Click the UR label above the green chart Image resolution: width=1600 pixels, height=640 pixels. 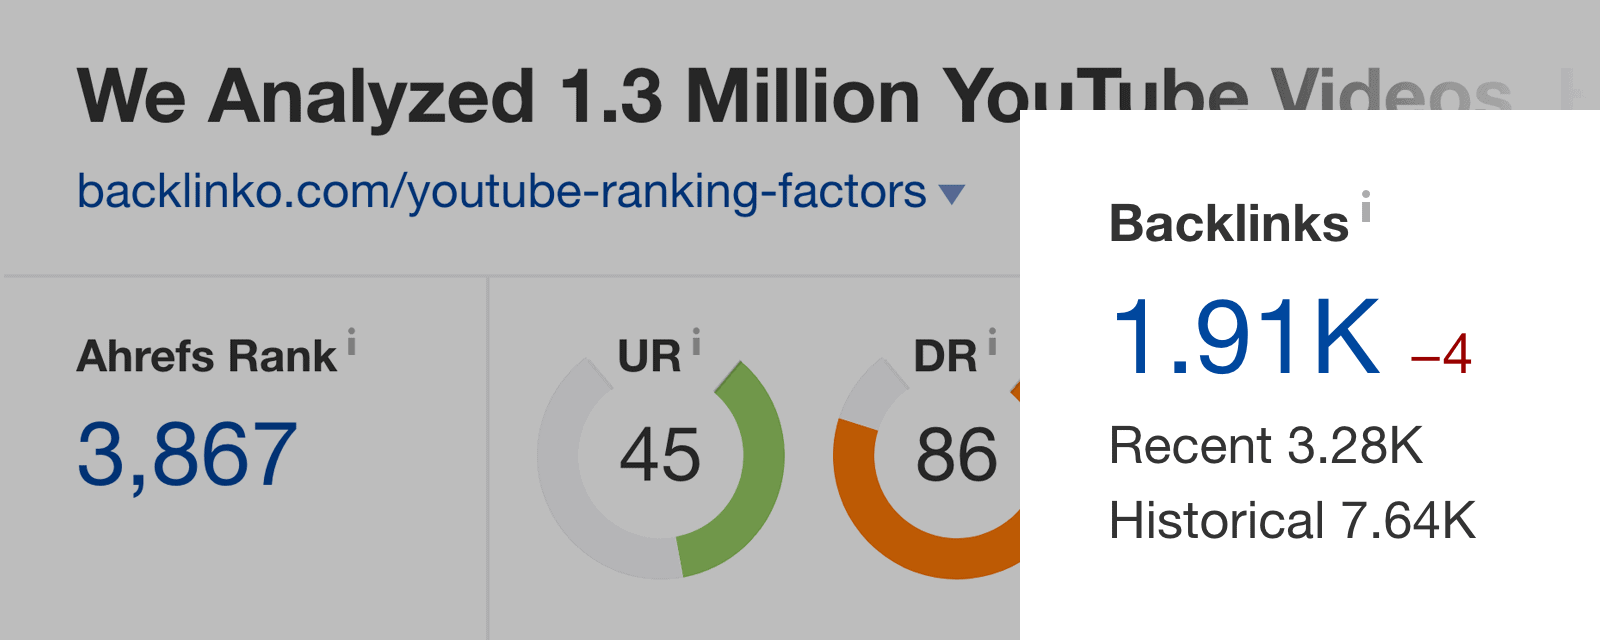(649, 357)
